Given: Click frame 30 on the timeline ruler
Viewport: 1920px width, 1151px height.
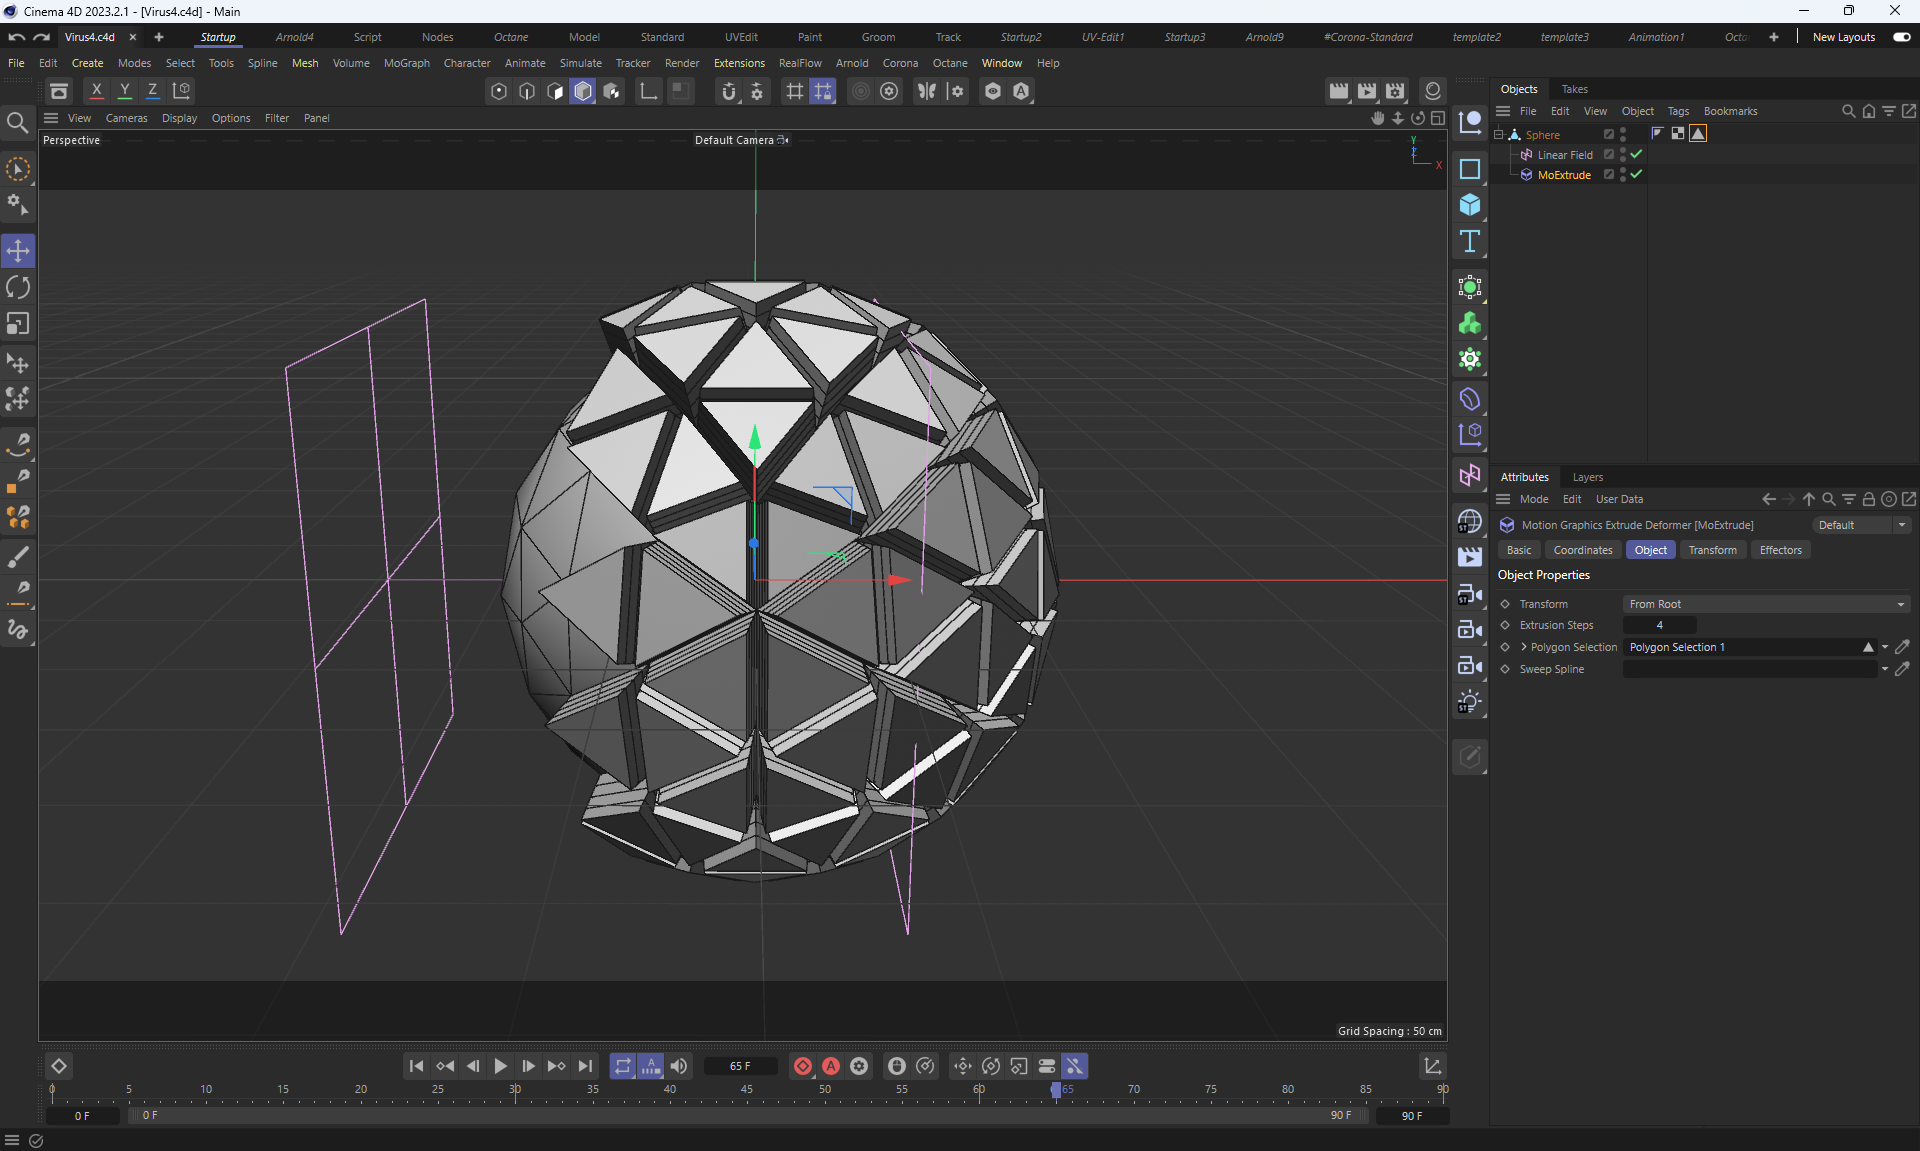Looking at the screenshot, I should (515, 1090).
